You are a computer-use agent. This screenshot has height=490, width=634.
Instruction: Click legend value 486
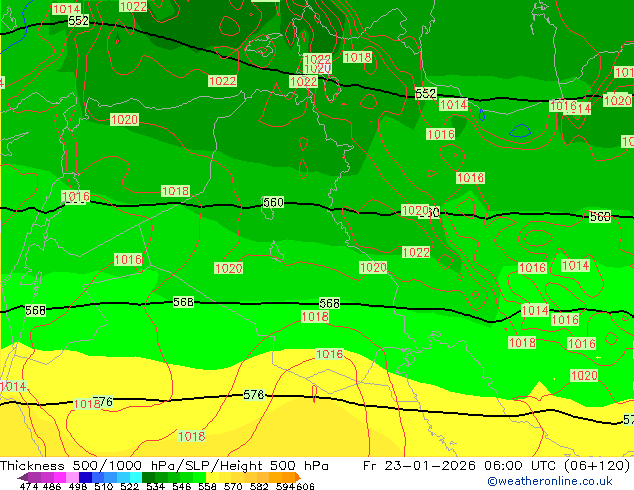[52, 486]
